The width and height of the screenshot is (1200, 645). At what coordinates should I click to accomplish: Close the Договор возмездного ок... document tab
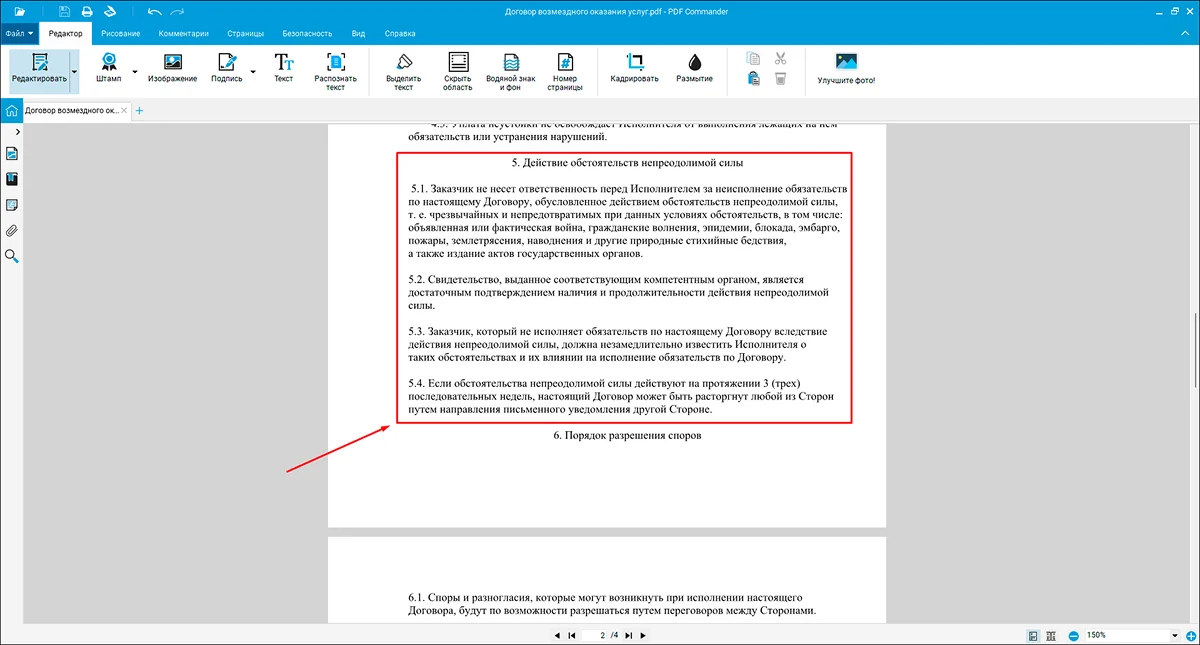click(x=124, y=110)
